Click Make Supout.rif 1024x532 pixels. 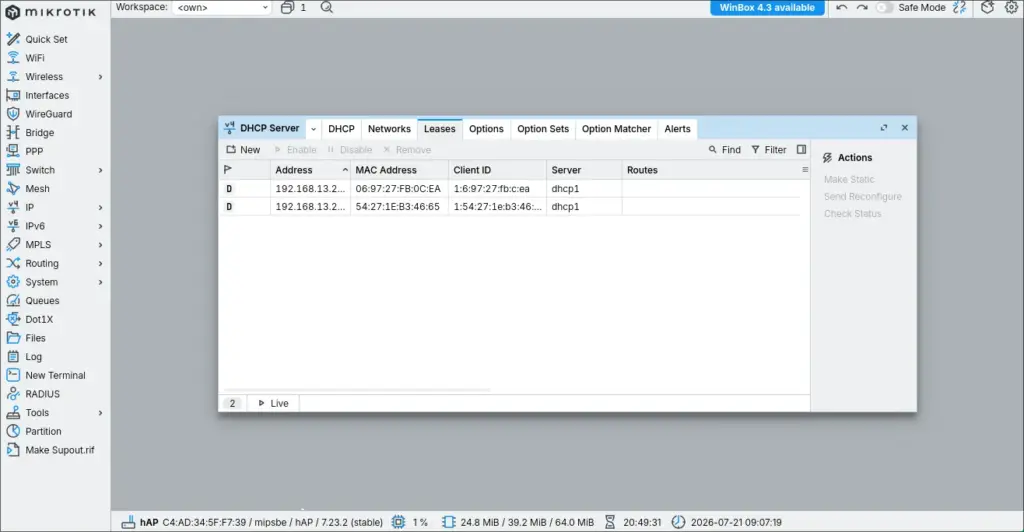tap(50, 450)
